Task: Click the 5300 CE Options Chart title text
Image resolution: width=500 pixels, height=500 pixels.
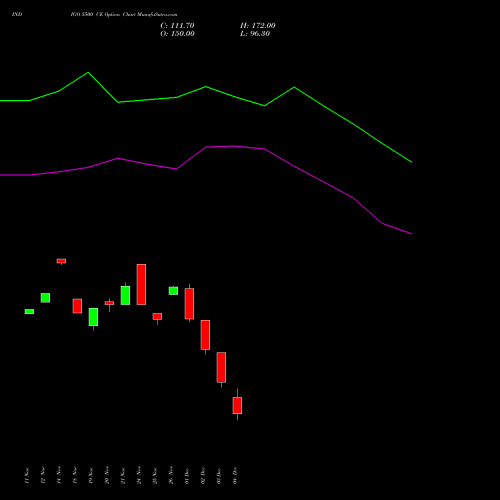Action: coord(124,15)
